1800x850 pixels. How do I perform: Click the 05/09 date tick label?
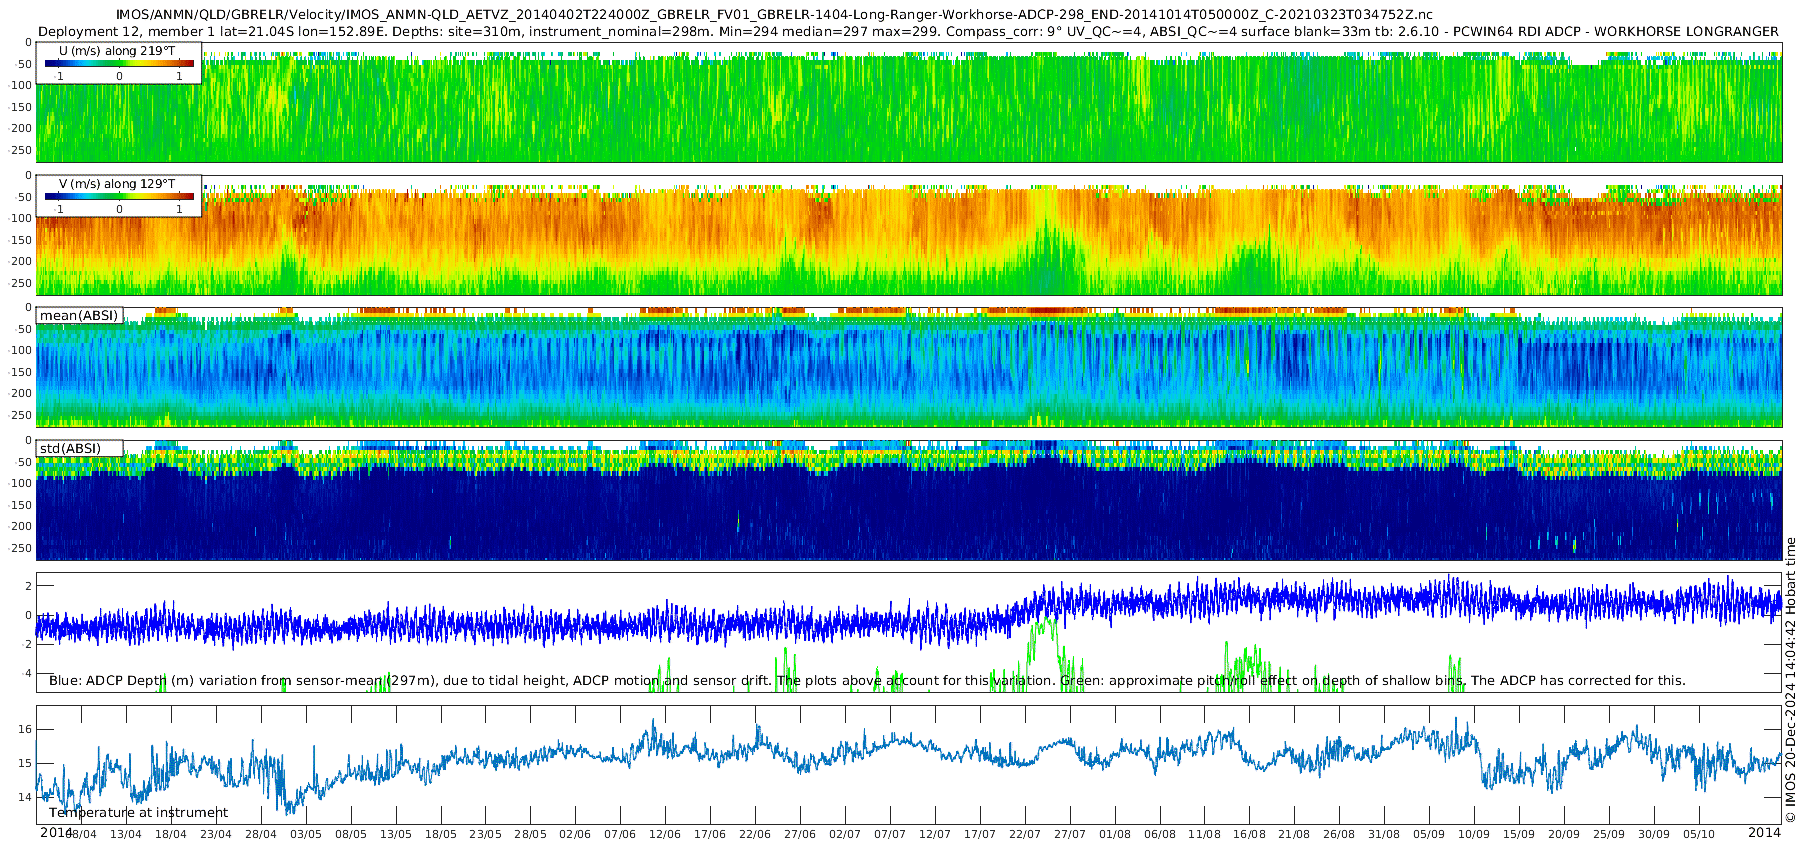coord(1429,834)
